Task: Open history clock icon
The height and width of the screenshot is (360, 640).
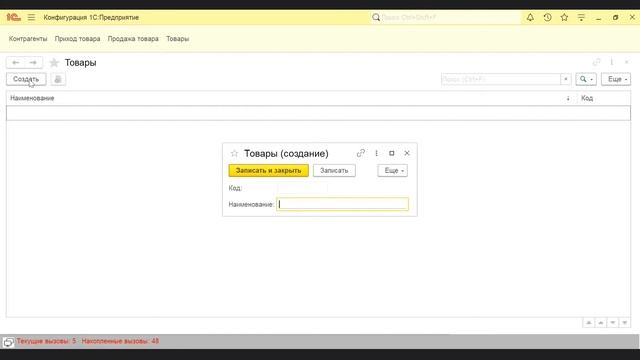Action: point(547,18)
